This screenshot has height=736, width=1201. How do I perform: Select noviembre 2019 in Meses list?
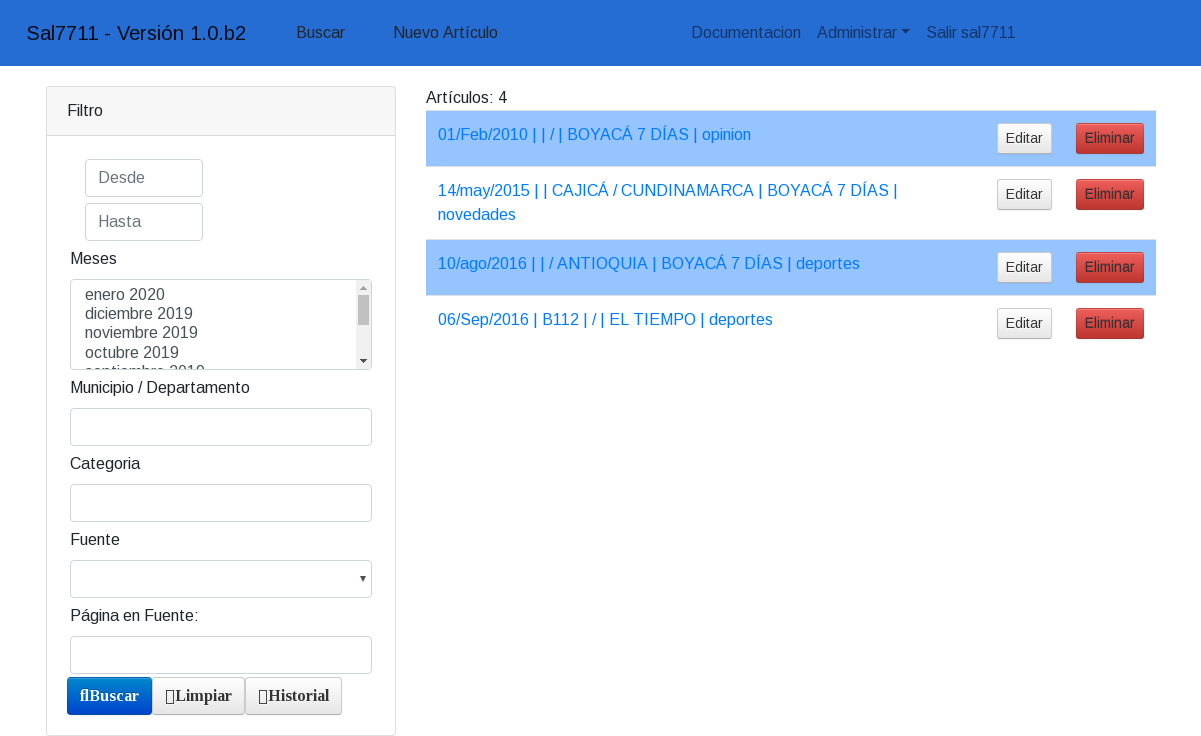(x=141, y=332)
